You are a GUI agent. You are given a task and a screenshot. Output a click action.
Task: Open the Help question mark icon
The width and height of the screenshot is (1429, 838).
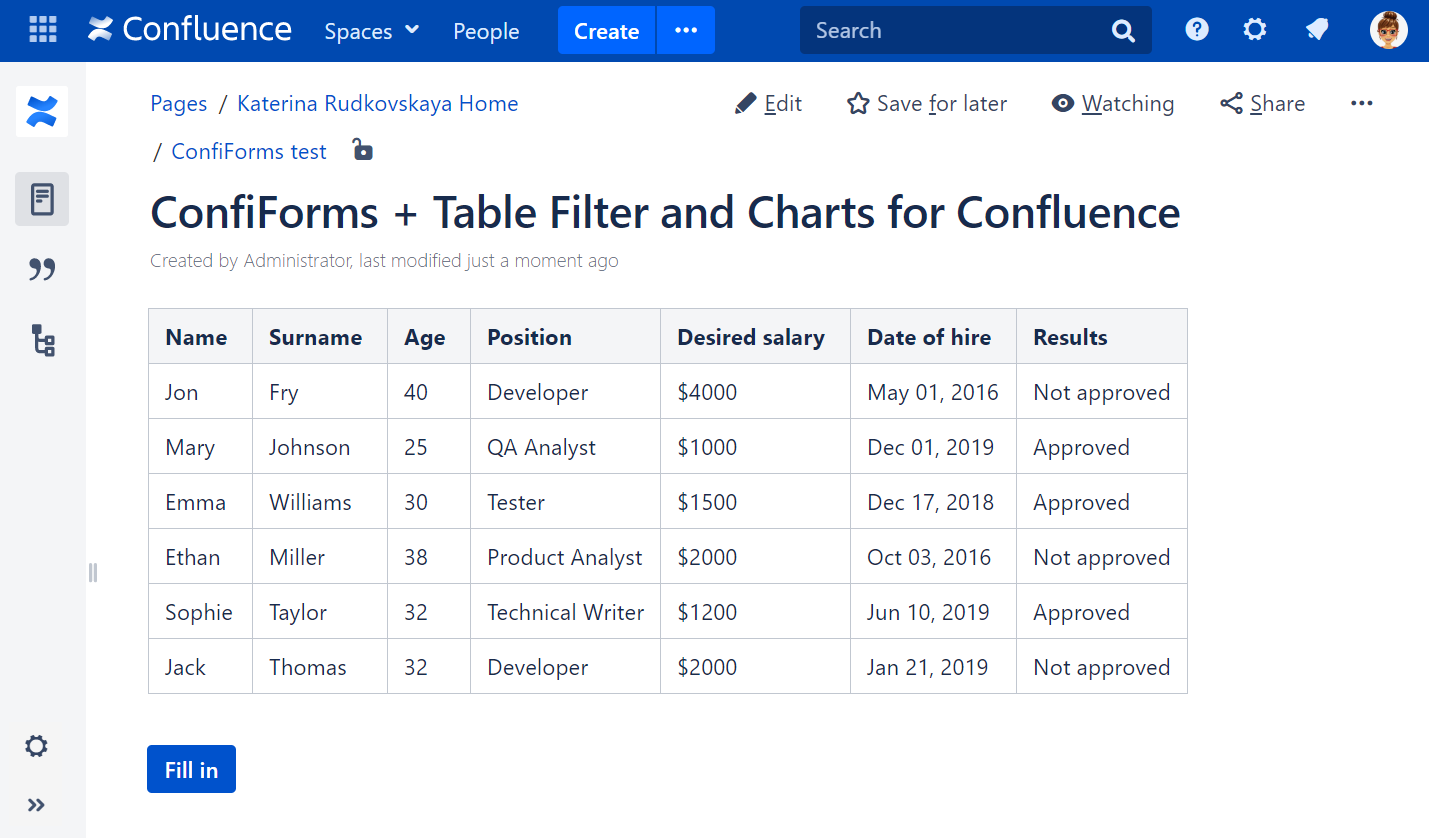click(1196, 30)
